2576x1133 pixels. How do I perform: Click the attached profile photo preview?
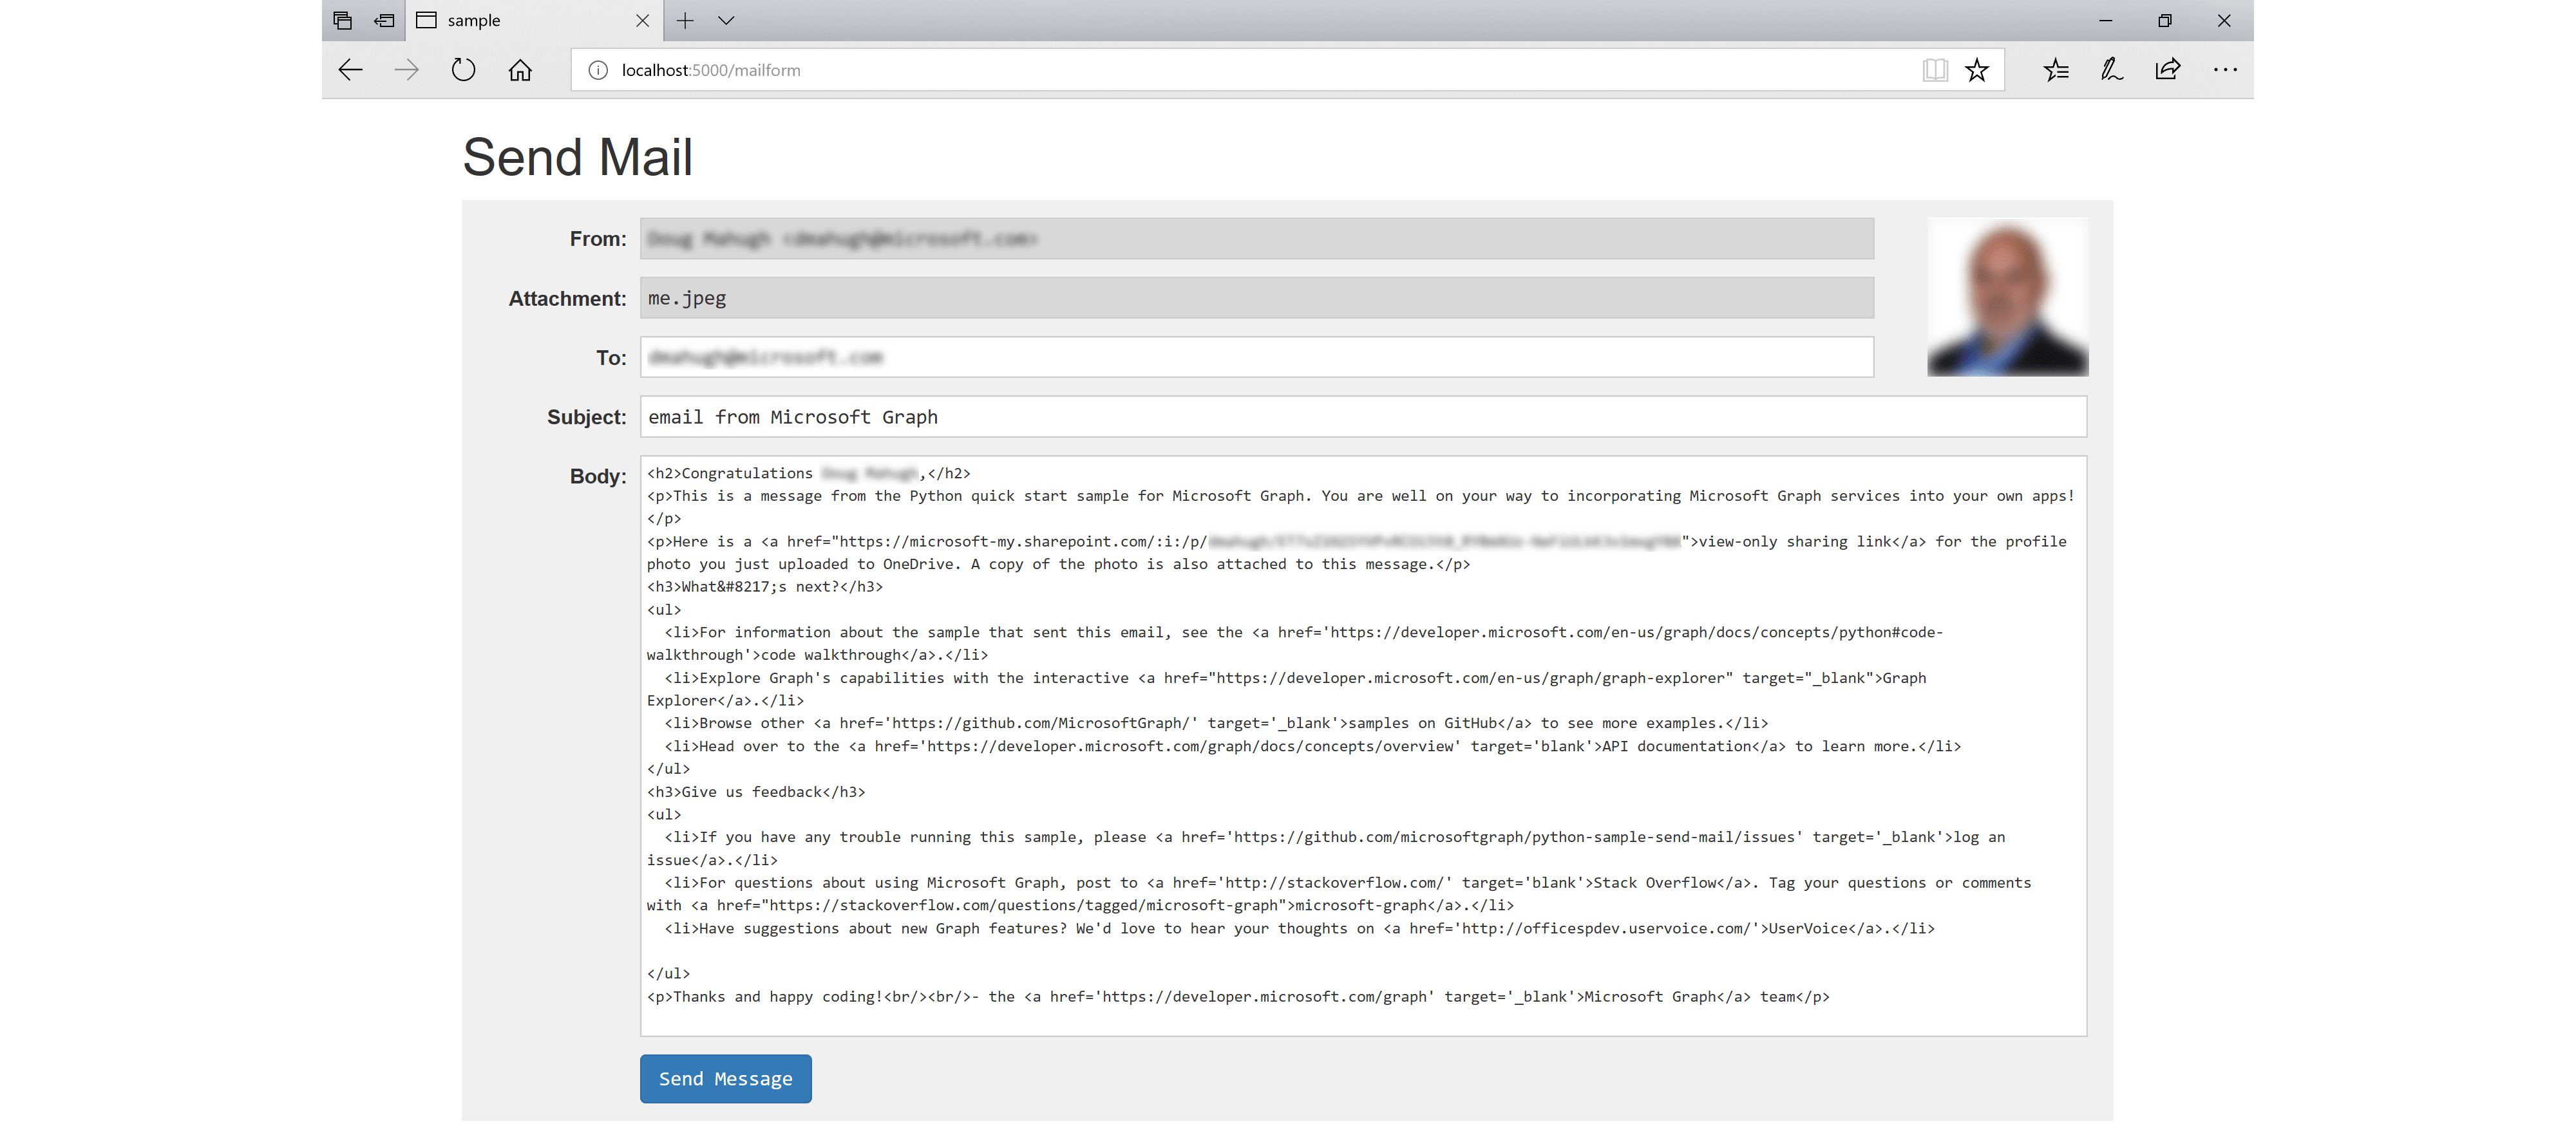(x=2006, y=296)
